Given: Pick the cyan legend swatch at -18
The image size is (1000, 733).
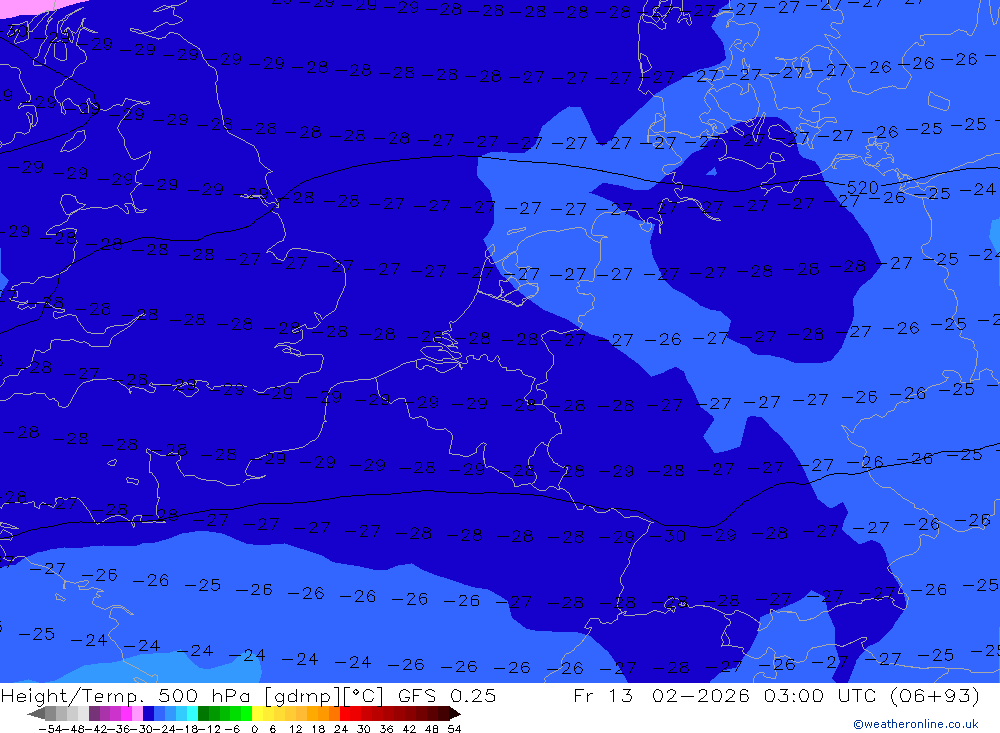Looking at the screenshot, I should click(192, 713).
